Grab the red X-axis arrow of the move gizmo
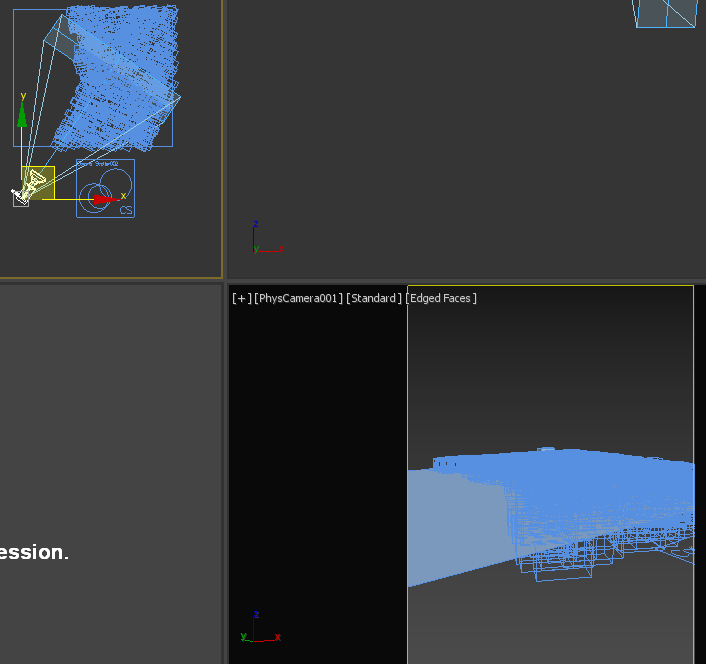Screen dimensions: 706x664 click(106, 199)
